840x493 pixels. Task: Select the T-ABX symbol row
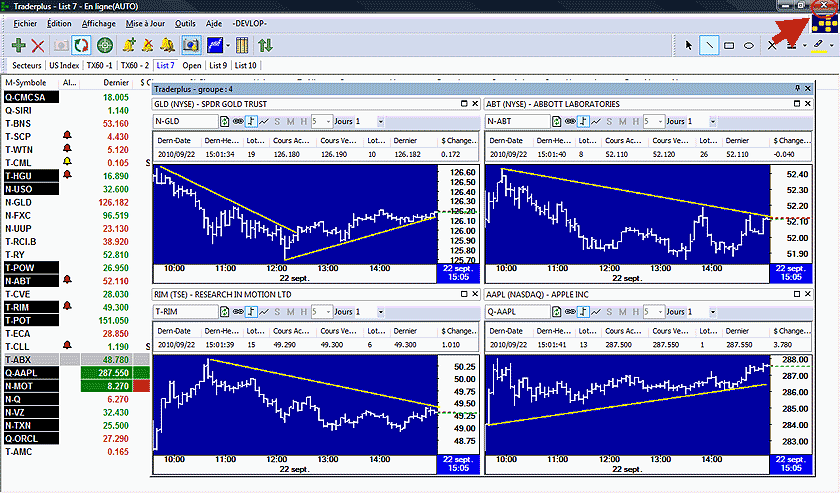(x=31, y=360)
